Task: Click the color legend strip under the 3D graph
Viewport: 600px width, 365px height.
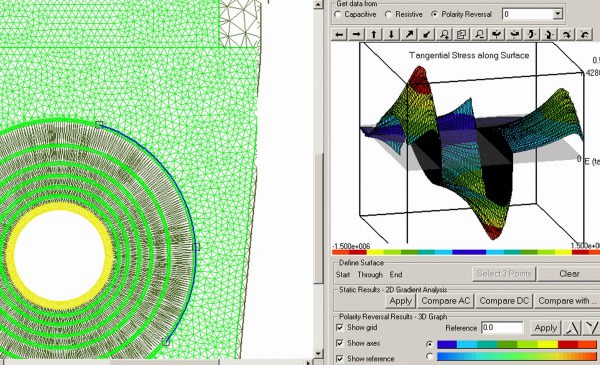Action: click(x=466, y=252)
